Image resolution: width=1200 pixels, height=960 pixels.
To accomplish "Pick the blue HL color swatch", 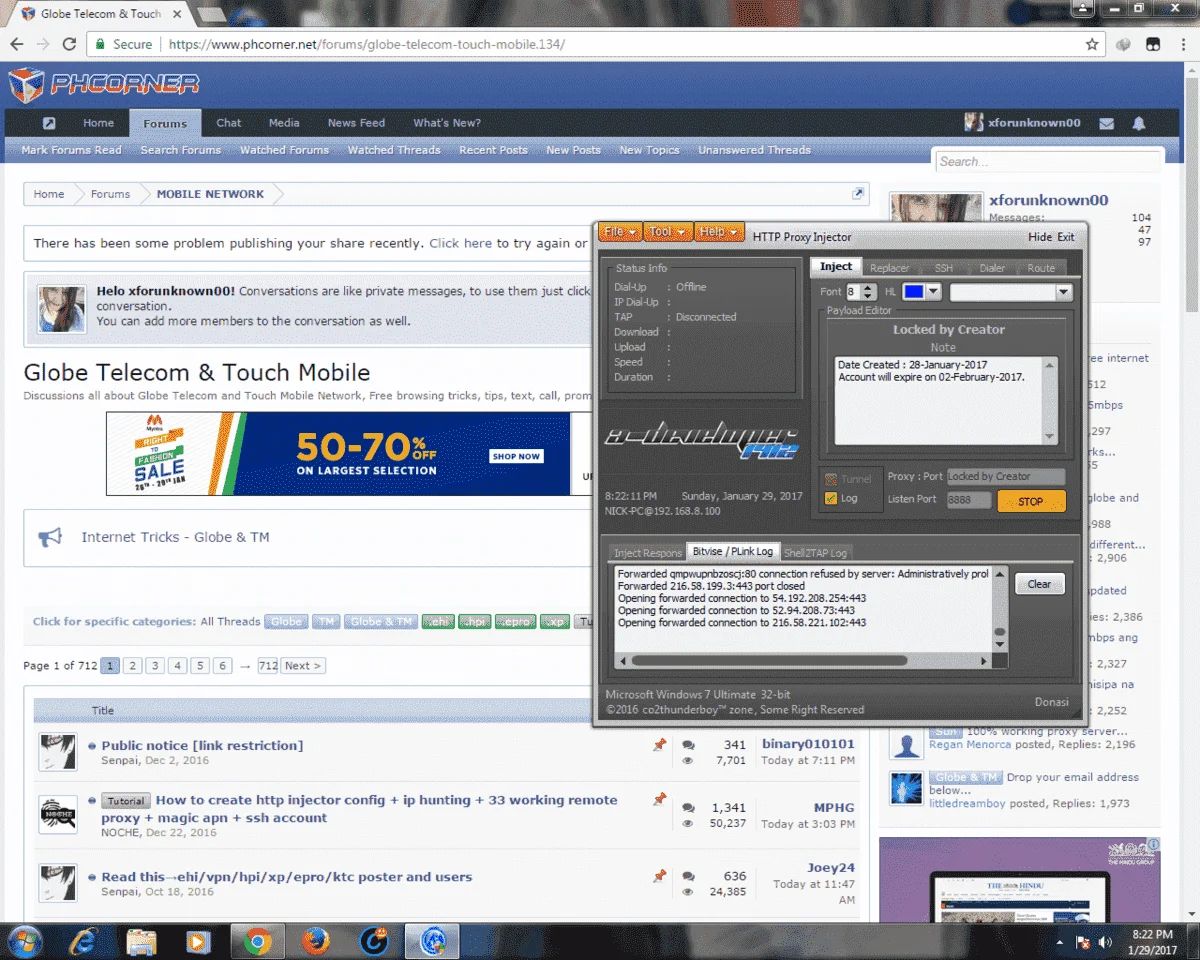I will point(913,292).
